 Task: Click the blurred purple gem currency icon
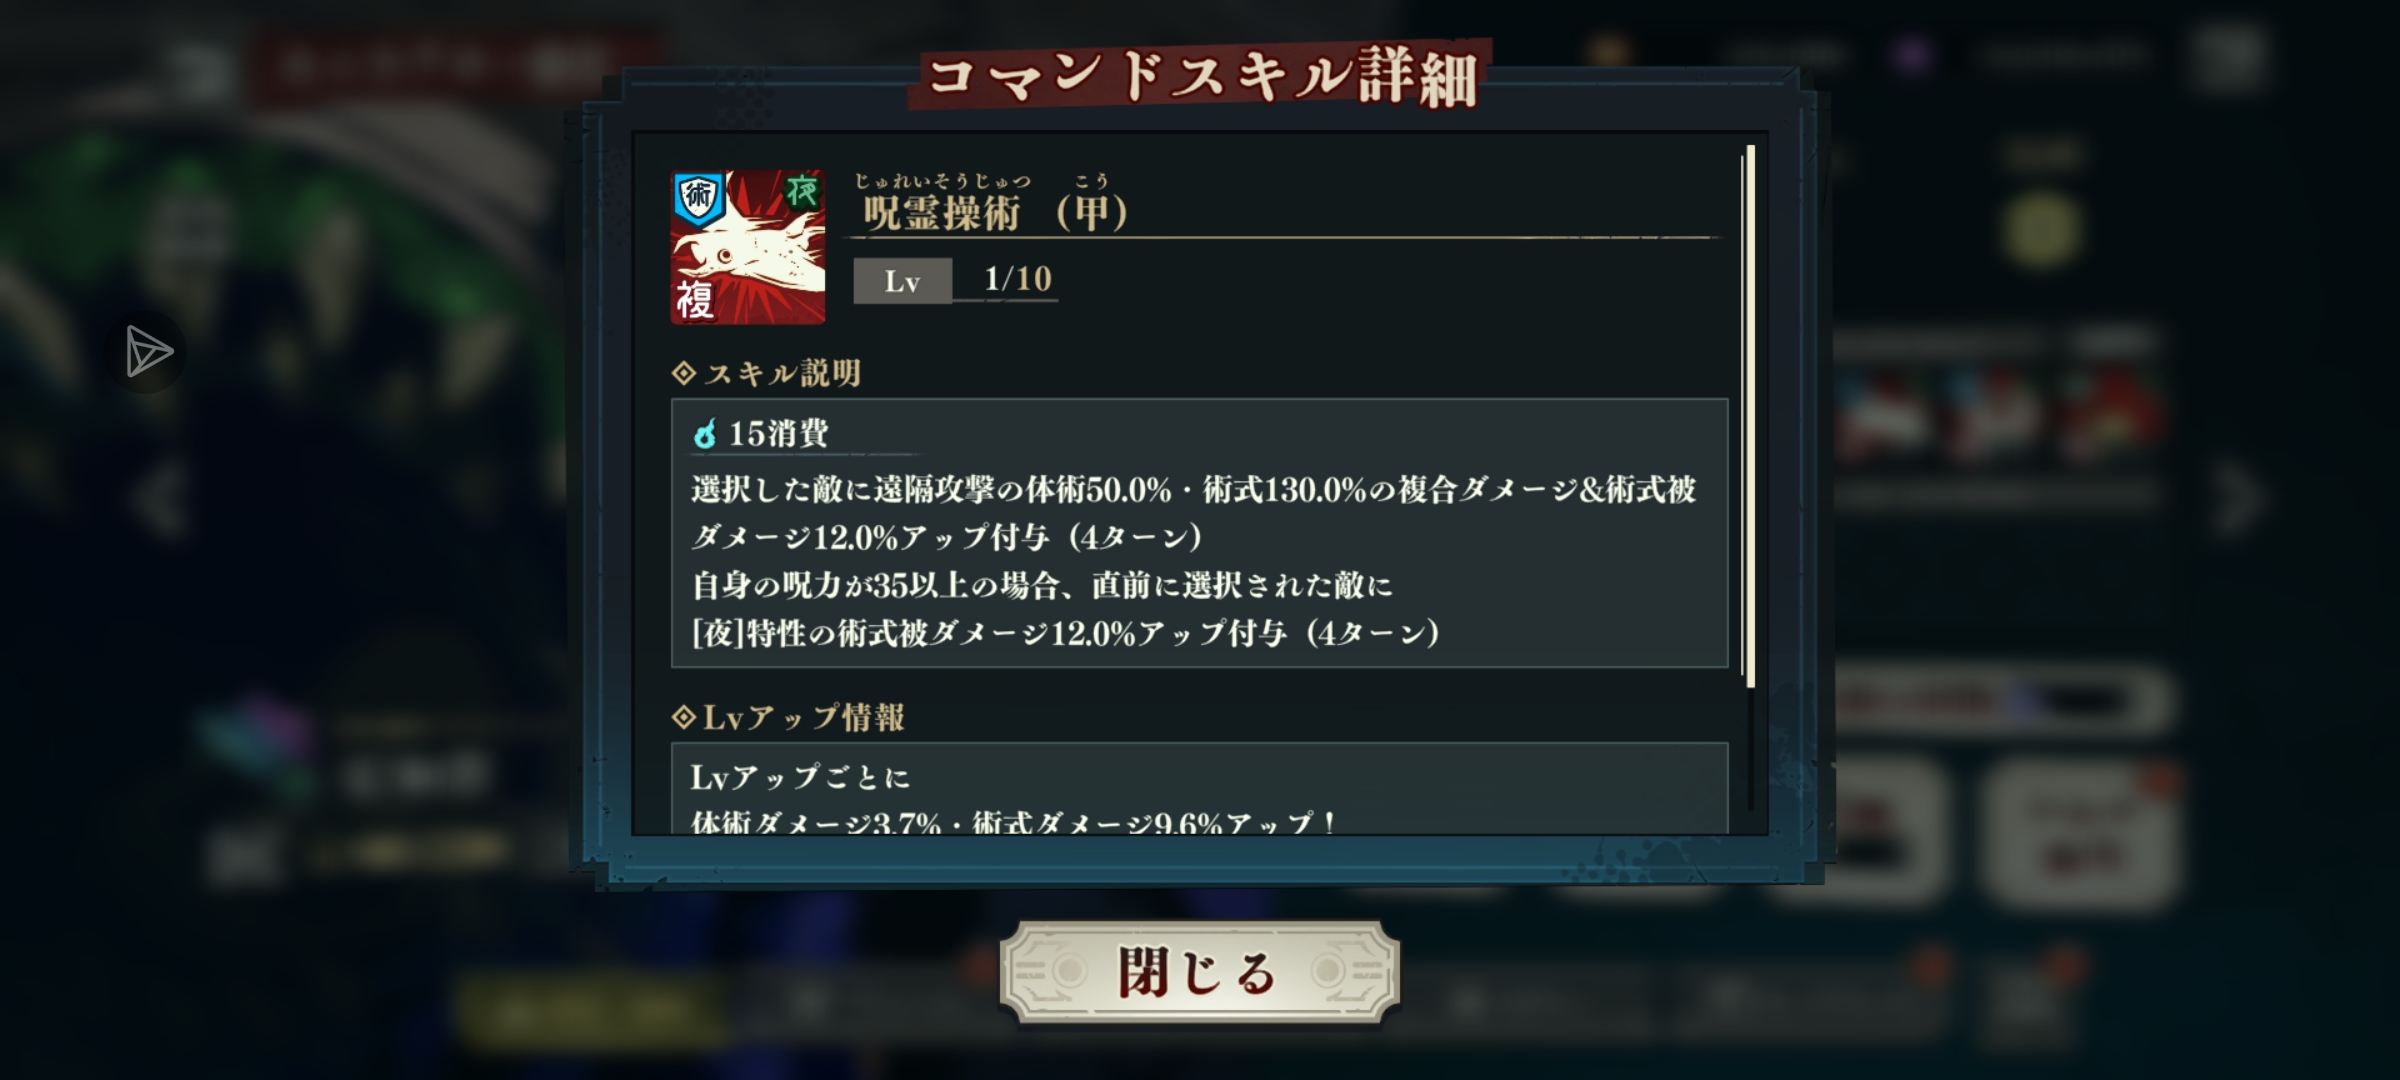click(x=1911, y=55)
